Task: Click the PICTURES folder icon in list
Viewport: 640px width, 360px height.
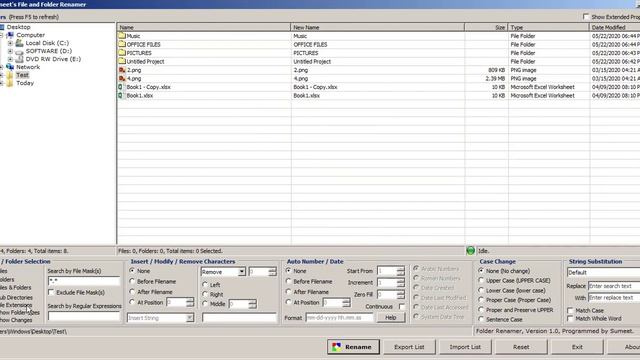Action: 122,53
